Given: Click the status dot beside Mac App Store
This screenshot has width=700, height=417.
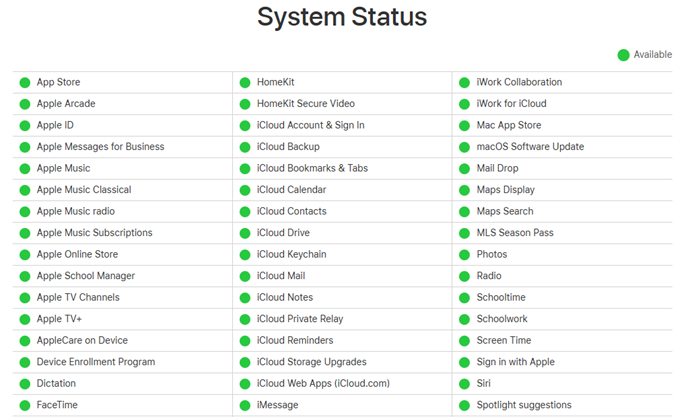Looking at the screenshot, I should click(465, 126).
